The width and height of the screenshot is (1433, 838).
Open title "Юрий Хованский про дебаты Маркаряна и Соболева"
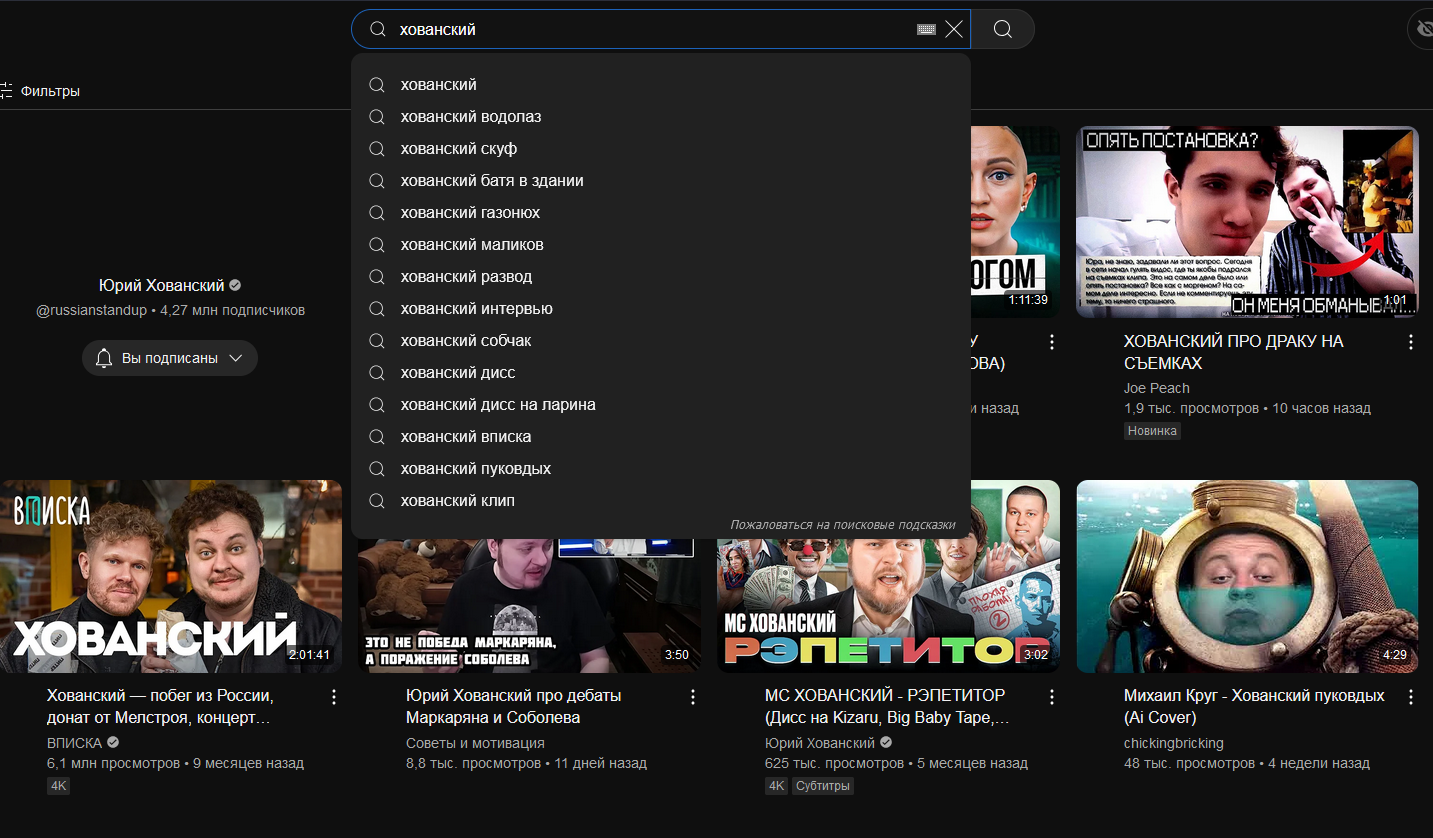pos(514,706)
